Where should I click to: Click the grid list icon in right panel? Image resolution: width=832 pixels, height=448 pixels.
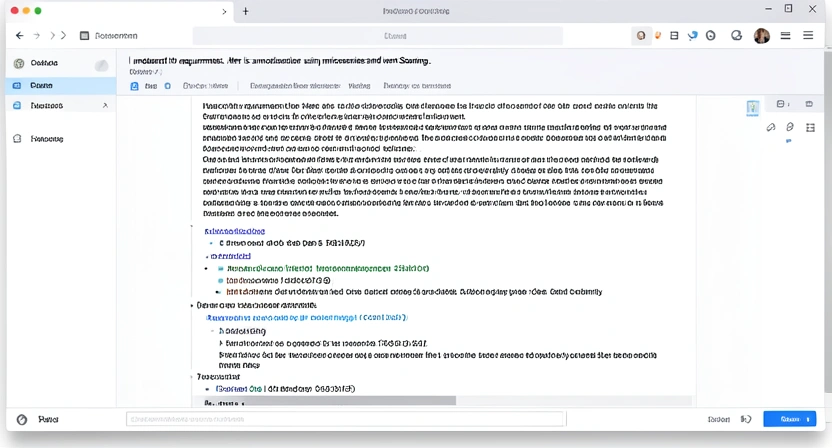pyautogui.click(x=810, y=127)
